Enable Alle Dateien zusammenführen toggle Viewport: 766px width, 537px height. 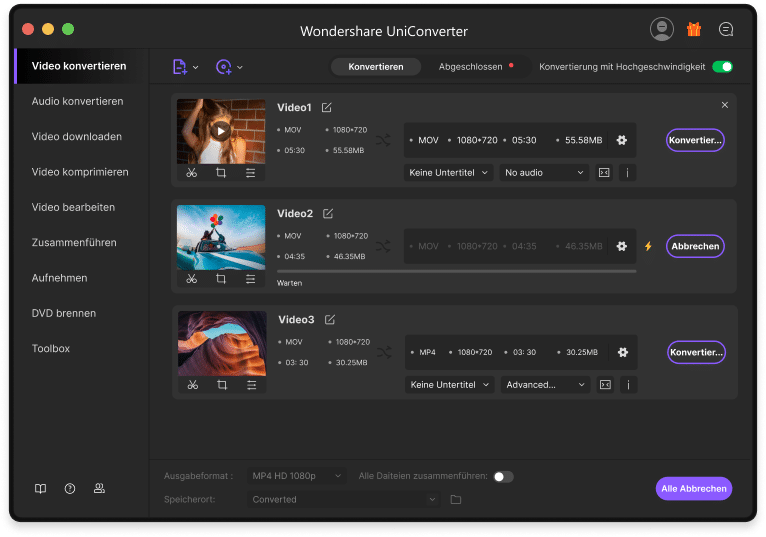503,477
